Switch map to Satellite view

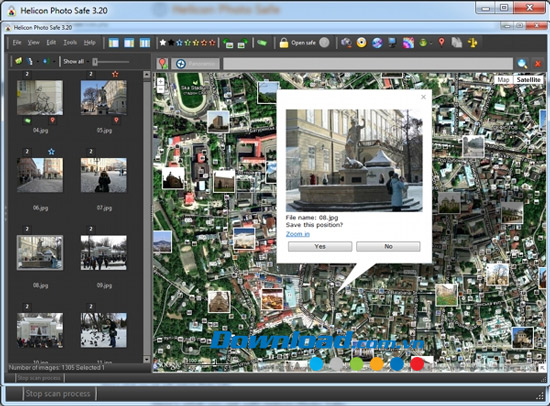528,80
